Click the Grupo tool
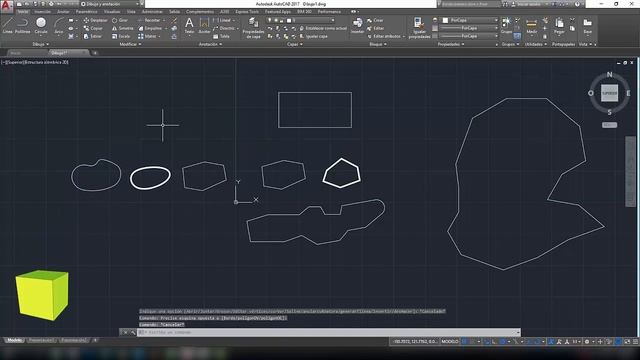The width and height of the screenshot is (640, 360). click(x=506, y=25)
